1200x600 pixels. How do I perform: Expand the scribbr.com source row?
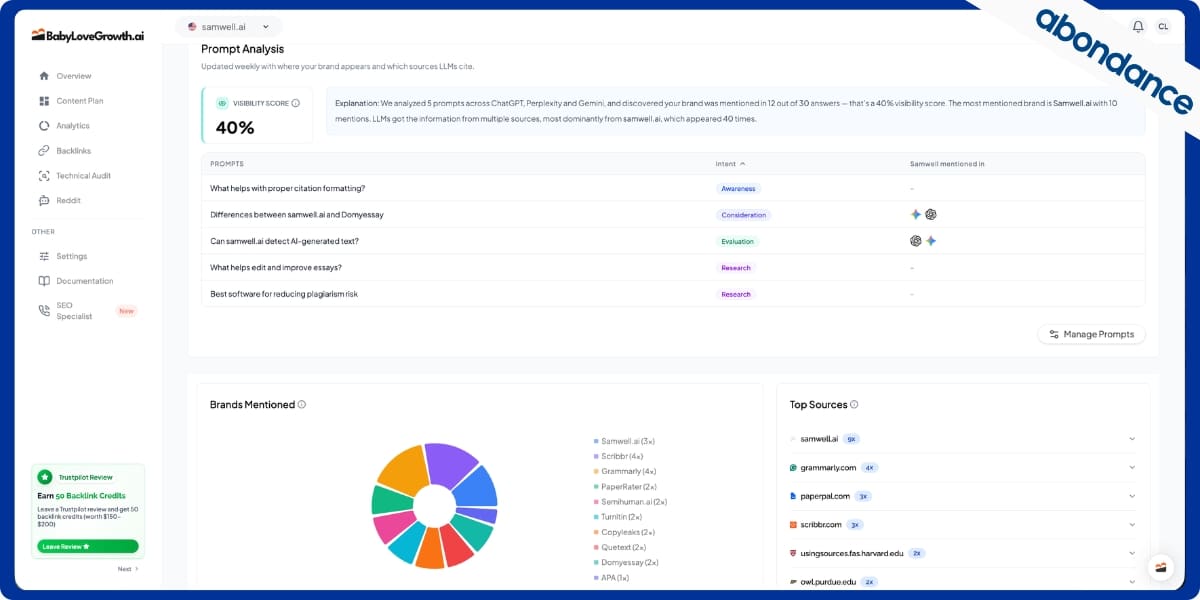(x=1132, y=525)
